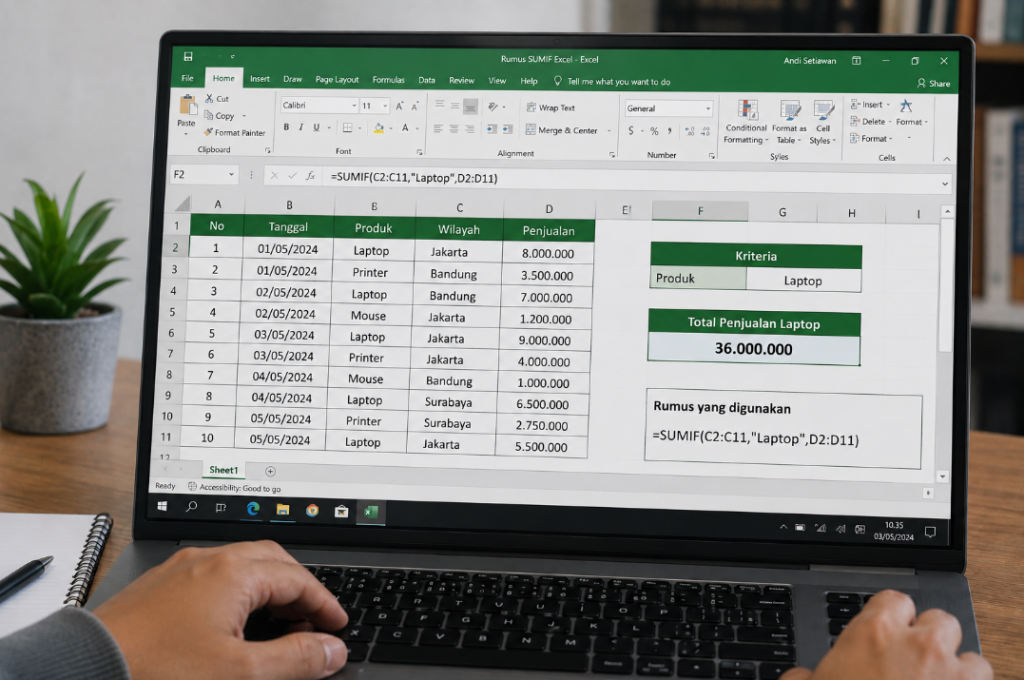This screenshot has height=680, width=1024.
Task: Toggle Top Align vertical alignment
Action: coord(440,105)
